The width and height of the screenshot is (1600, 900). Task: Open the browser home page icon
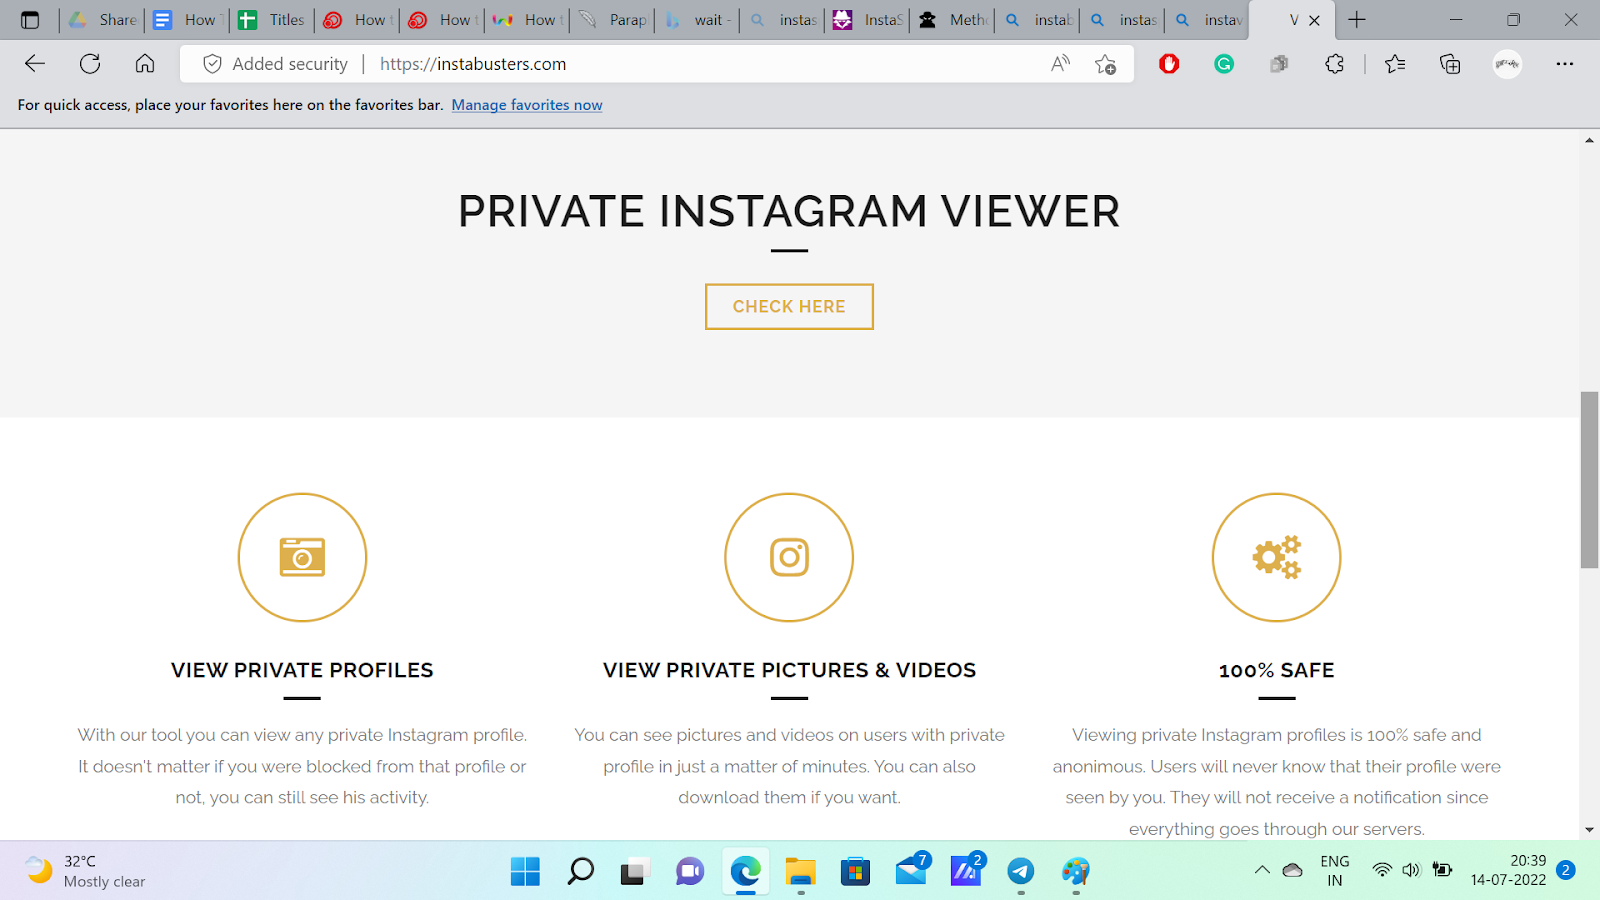point(145,64)
